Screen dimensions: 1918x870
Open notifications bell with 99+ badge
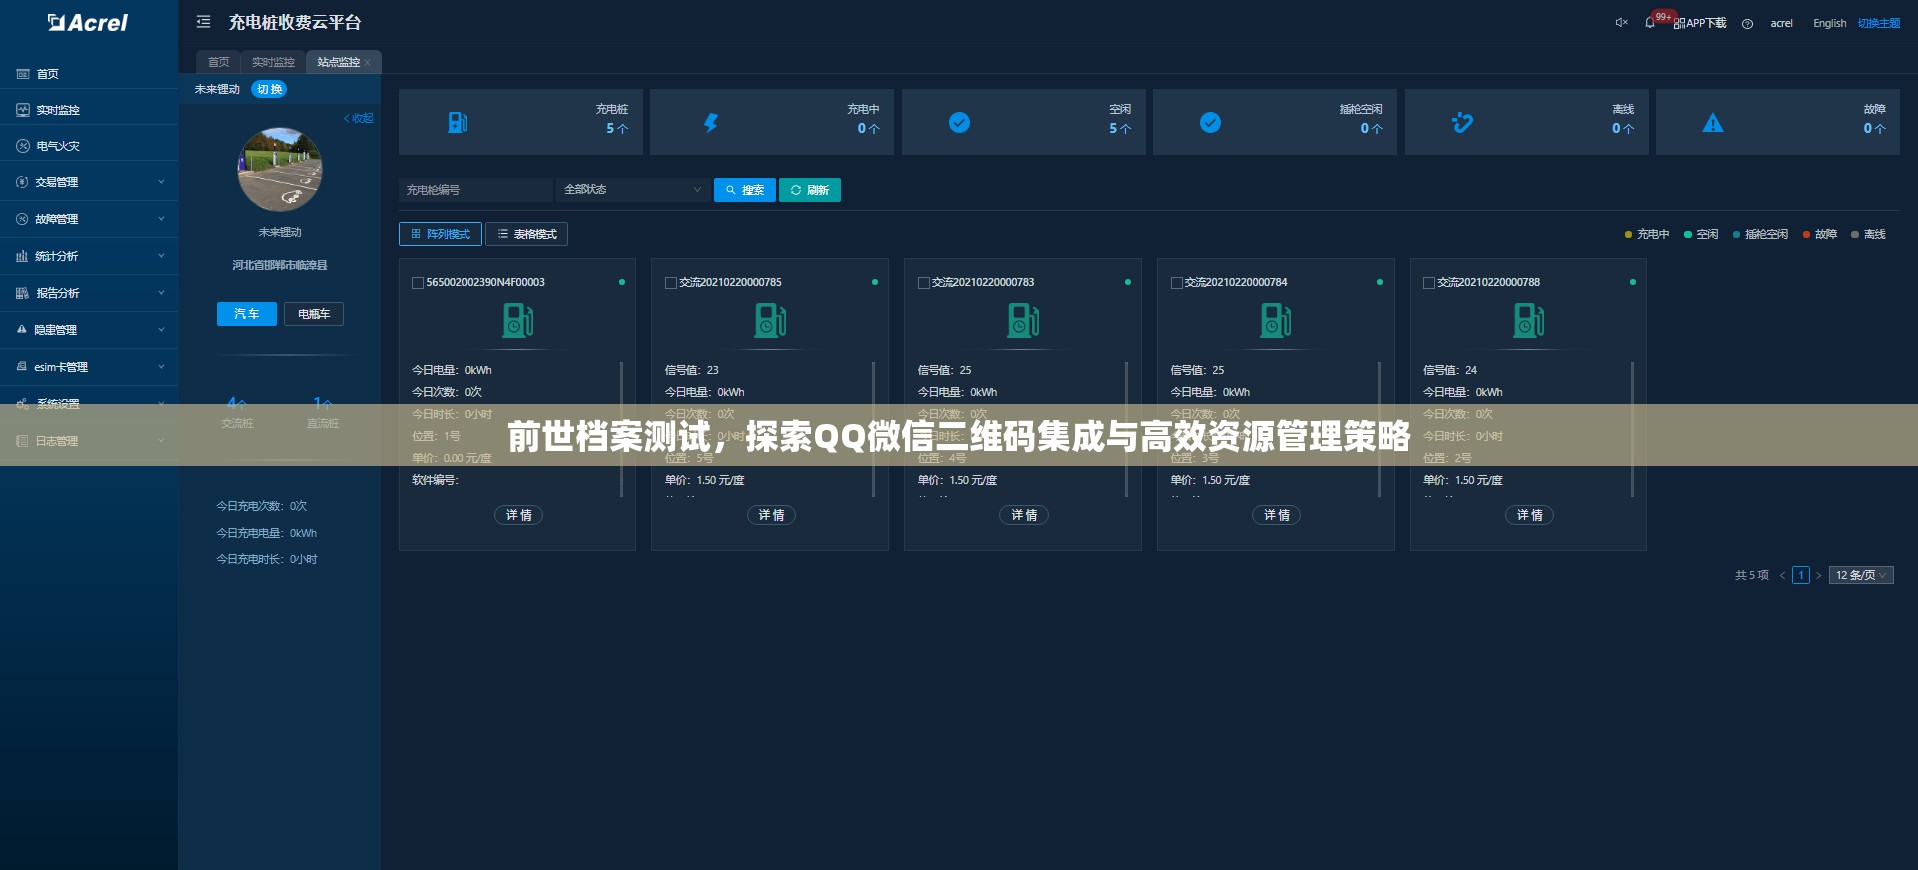[1650, 23]
